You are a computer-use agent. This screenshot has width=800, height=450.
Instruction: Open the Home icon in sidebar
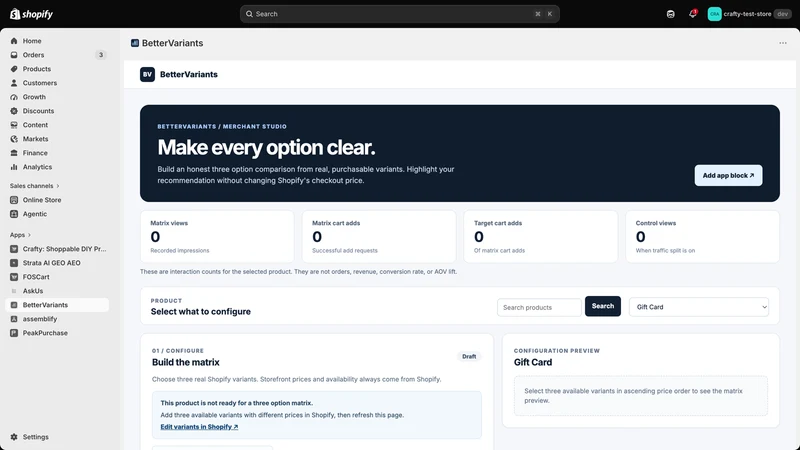[14, 41]
